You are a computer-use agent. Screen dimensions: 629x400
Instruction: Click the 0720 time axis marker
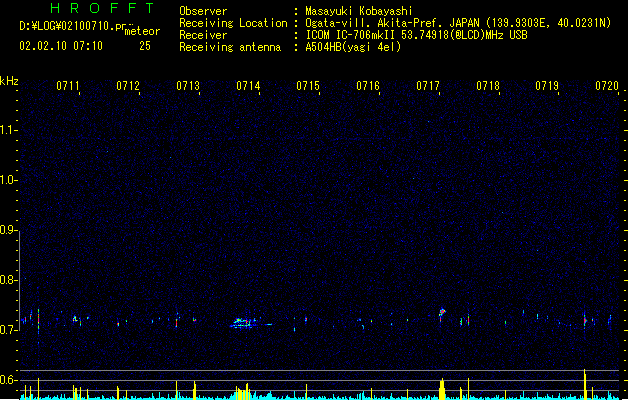click(x=607, y=86)
